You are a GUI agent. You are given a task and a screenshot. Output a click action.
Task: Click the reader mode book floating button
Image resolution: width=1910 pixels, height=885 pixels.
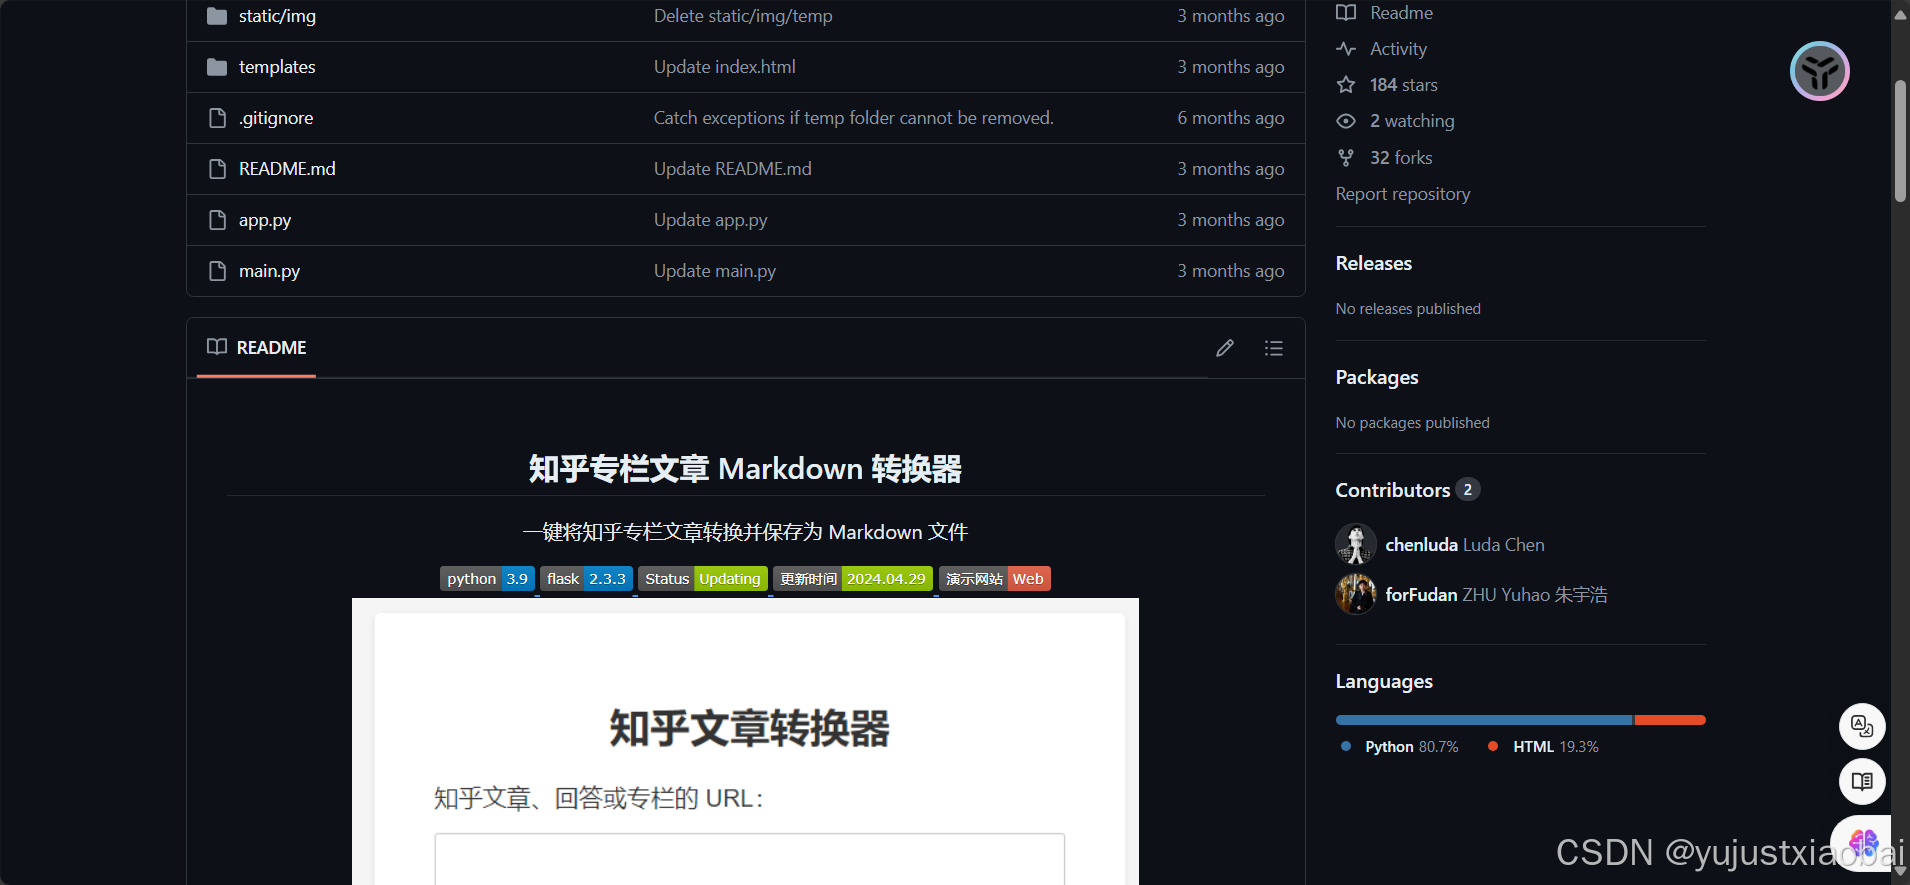tap(1862, 781)
